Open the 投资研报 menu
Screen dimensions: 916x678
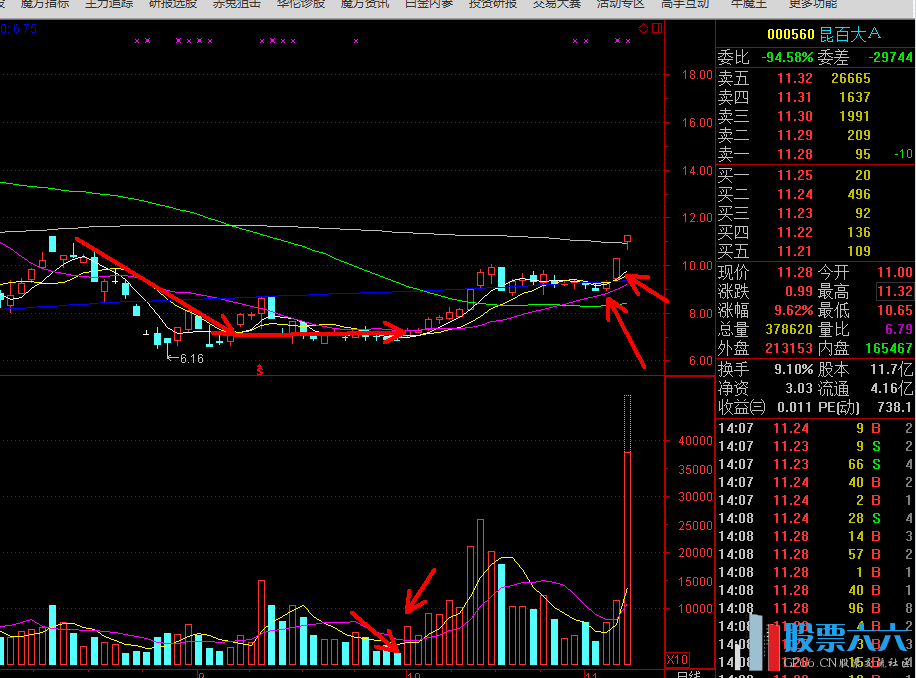493,4
